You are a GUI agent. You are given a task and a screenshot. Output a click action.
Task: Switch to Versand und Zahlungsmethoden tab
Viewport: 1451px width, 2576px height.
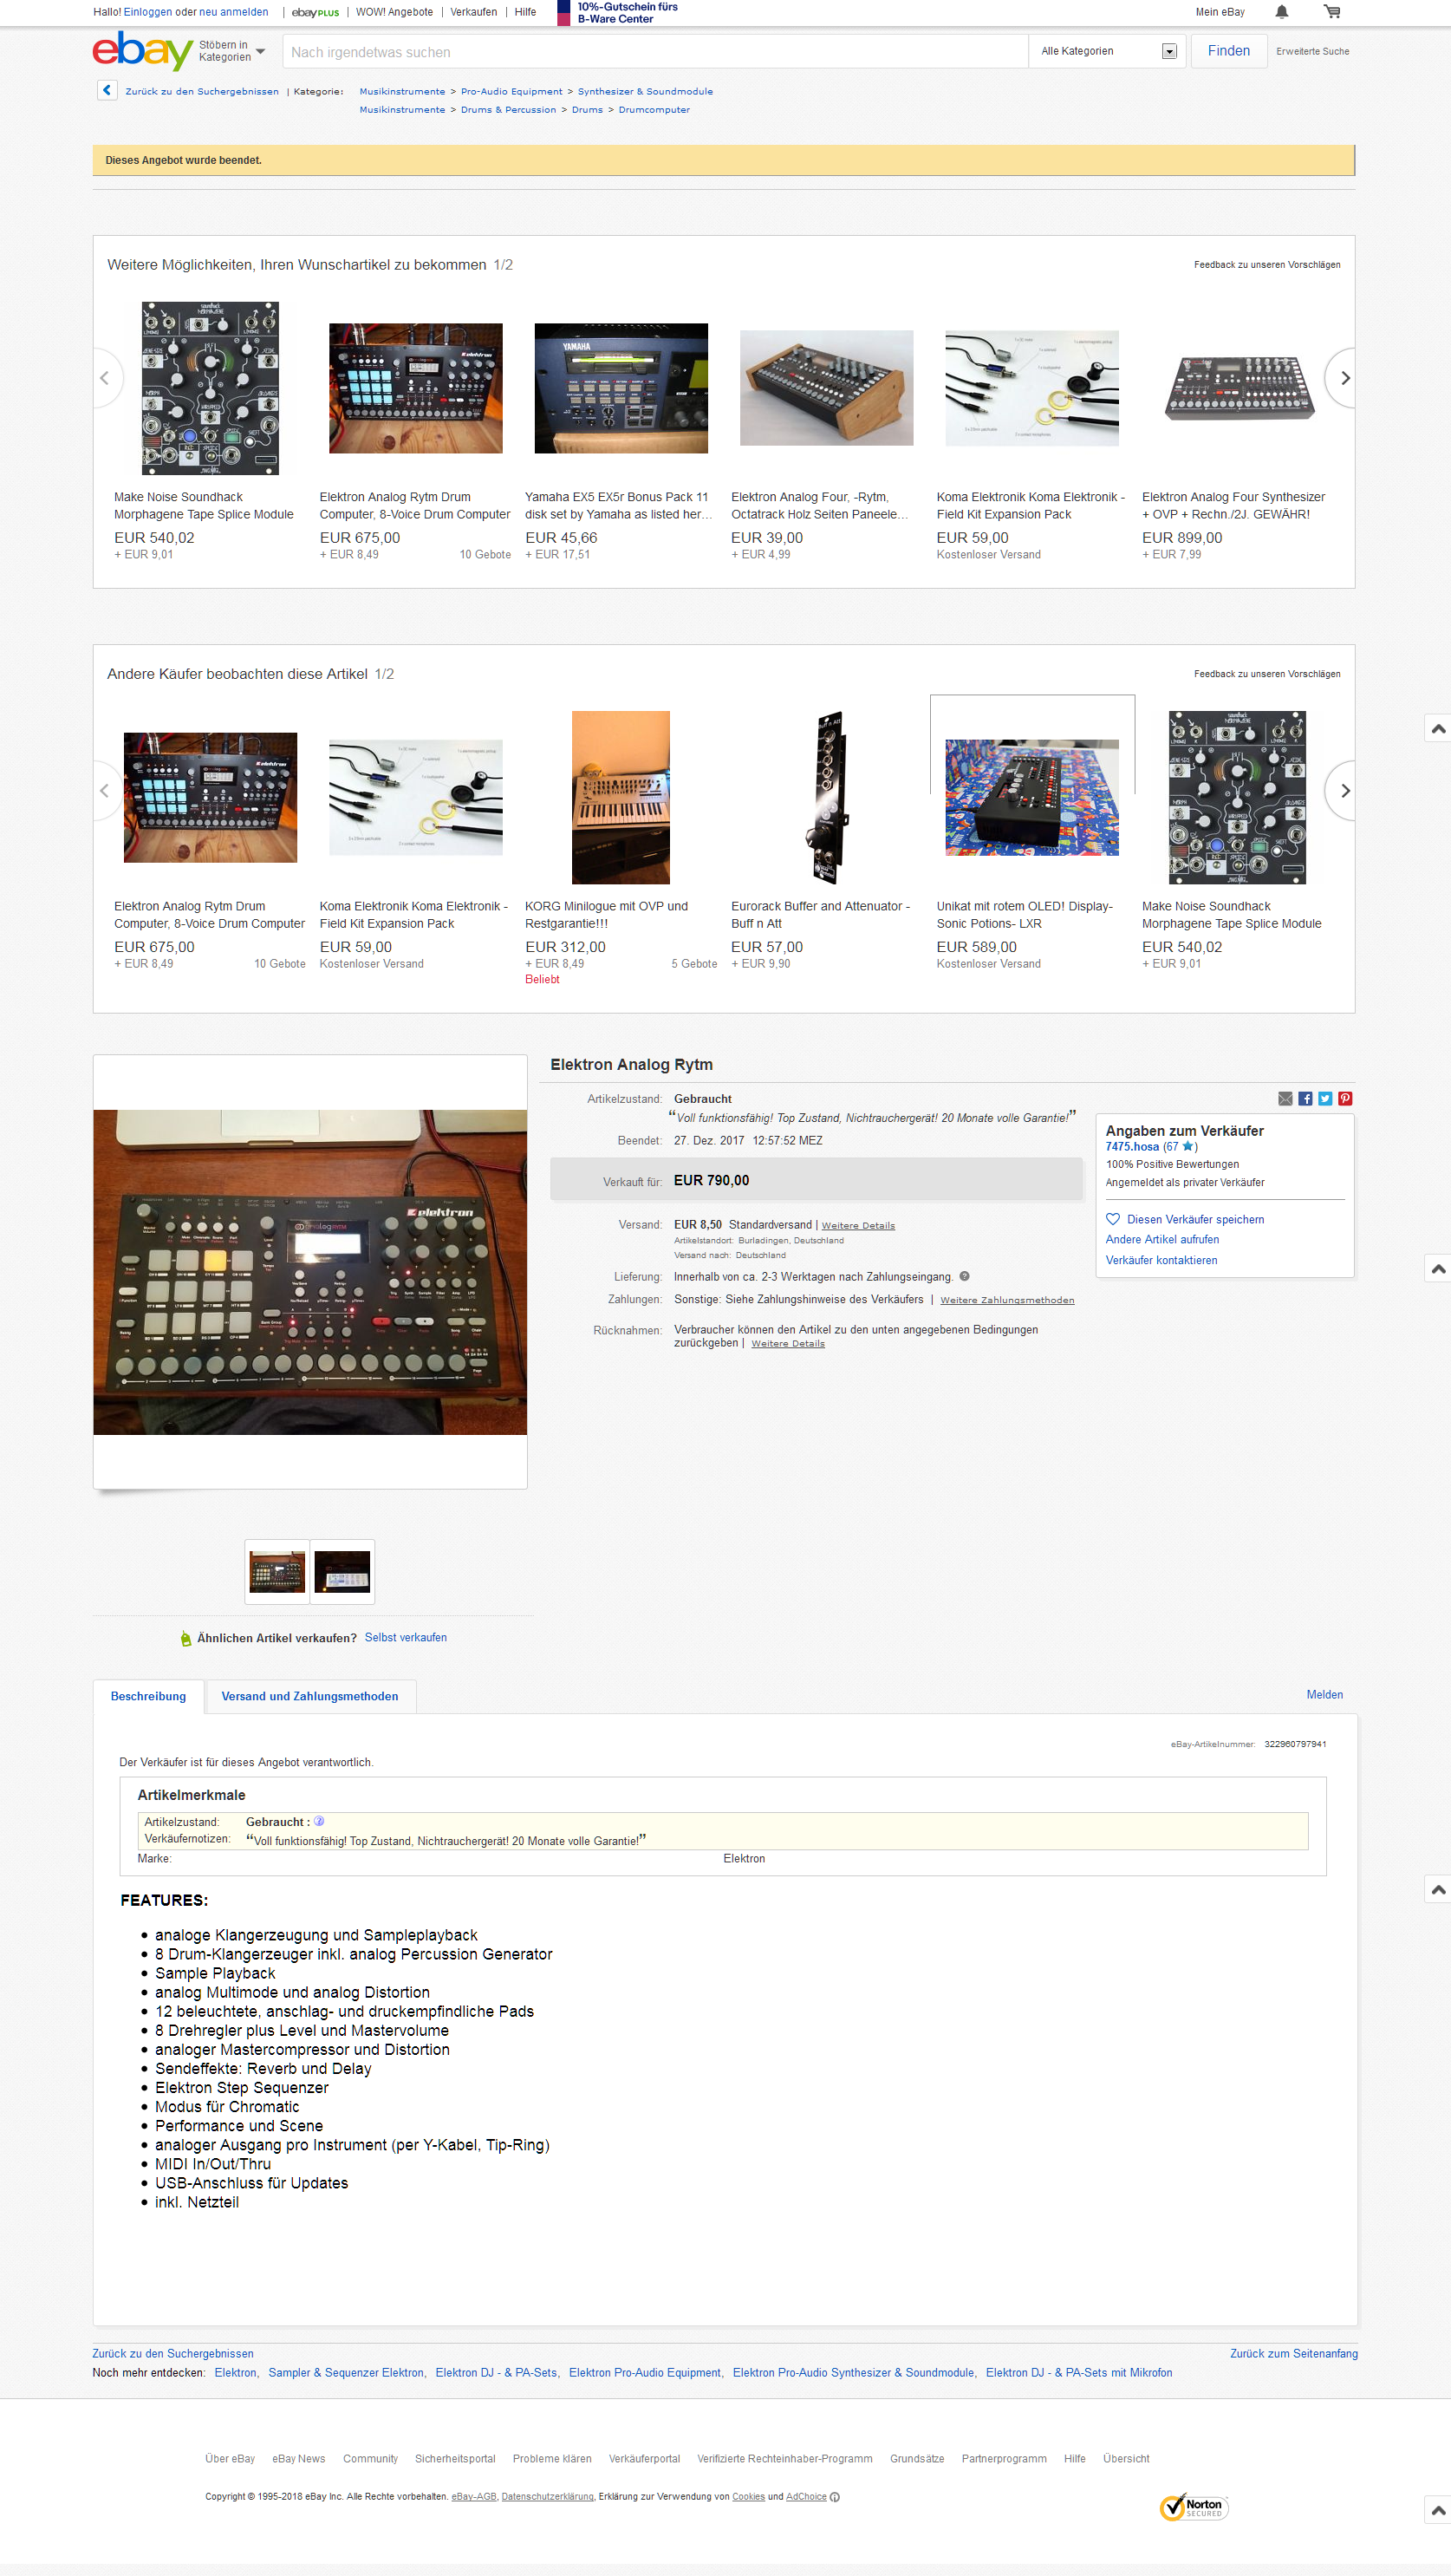(x=310, y=1696)
